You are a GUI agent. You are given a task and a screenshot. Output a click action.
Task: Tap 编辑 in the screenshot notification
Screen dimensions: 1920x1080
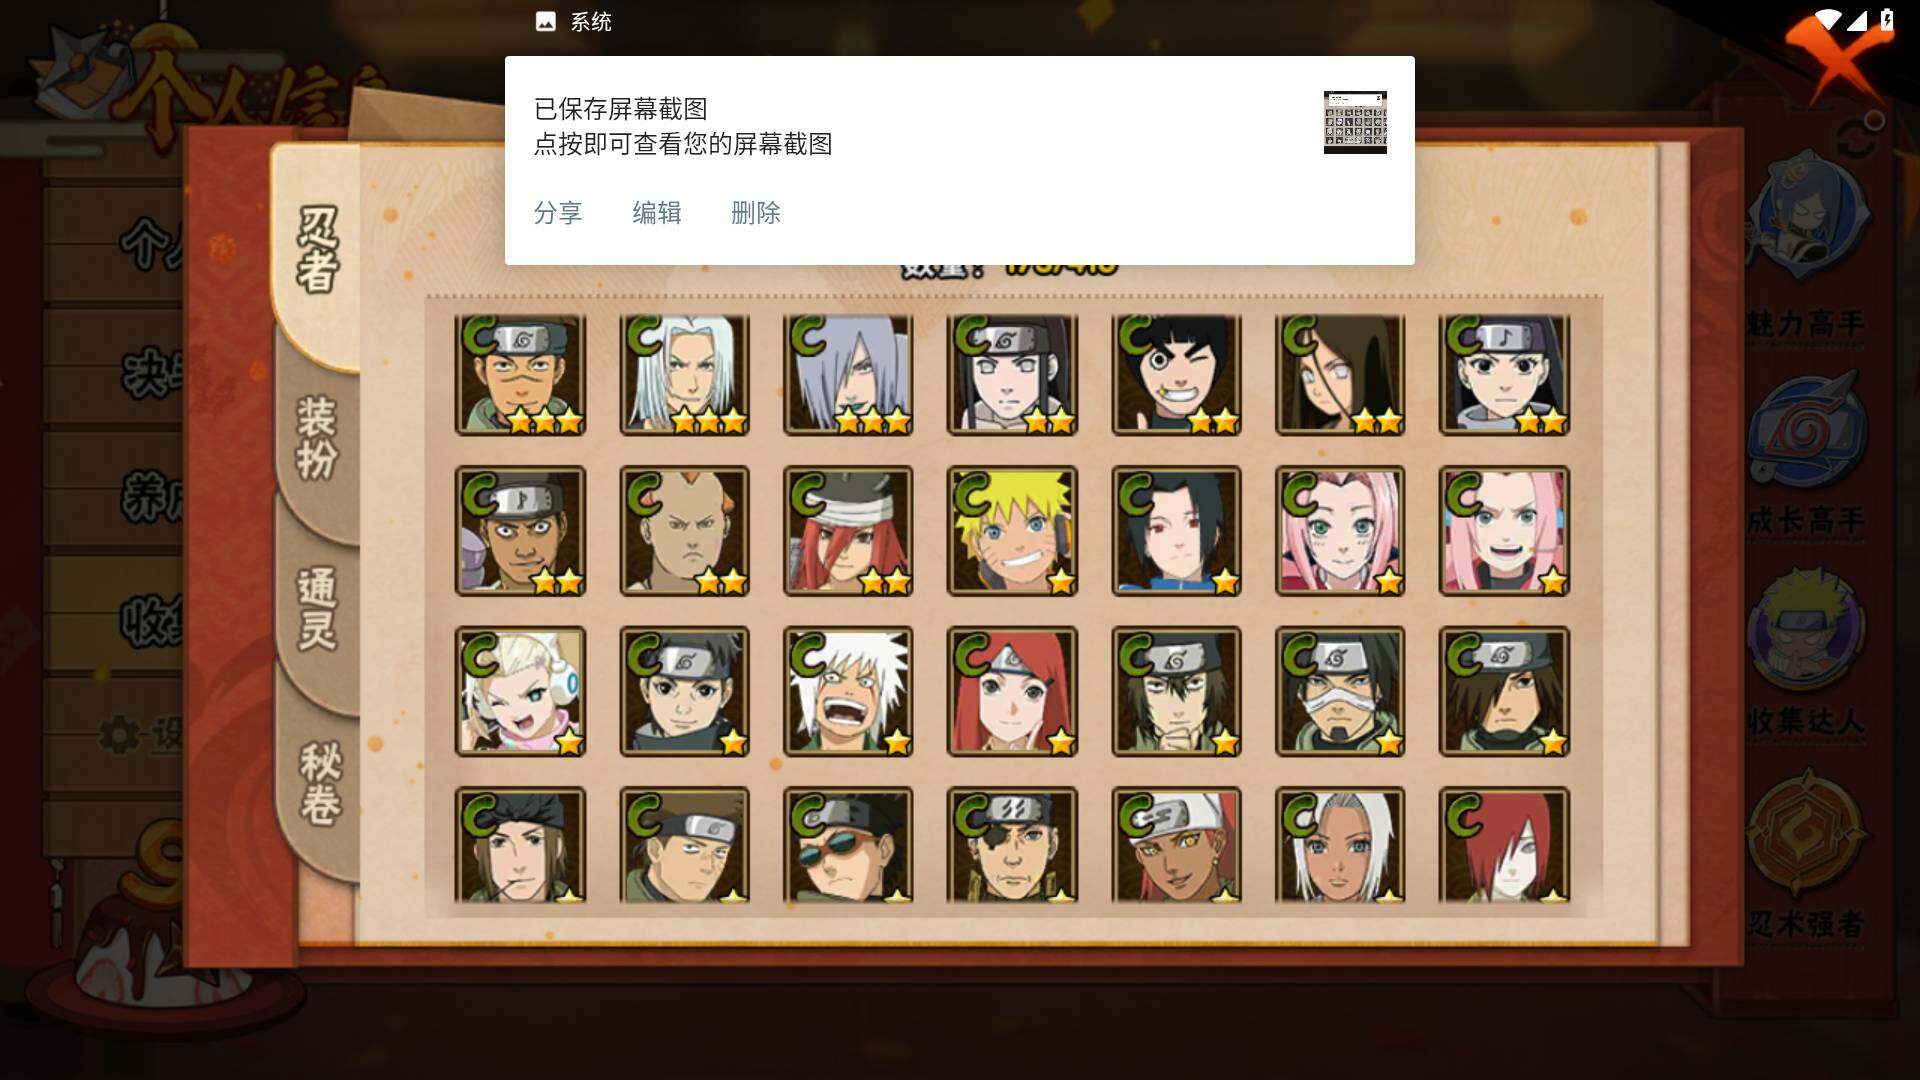pos(657,213)
